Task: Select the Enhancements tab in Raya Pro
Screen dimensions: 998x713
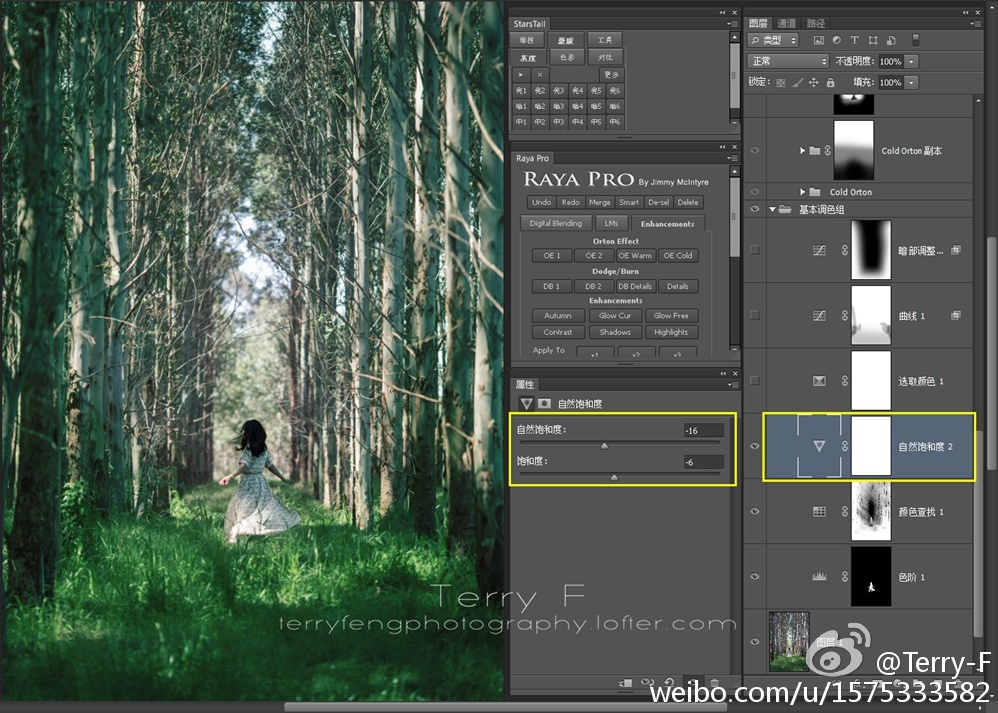Action: pos(668,223)
